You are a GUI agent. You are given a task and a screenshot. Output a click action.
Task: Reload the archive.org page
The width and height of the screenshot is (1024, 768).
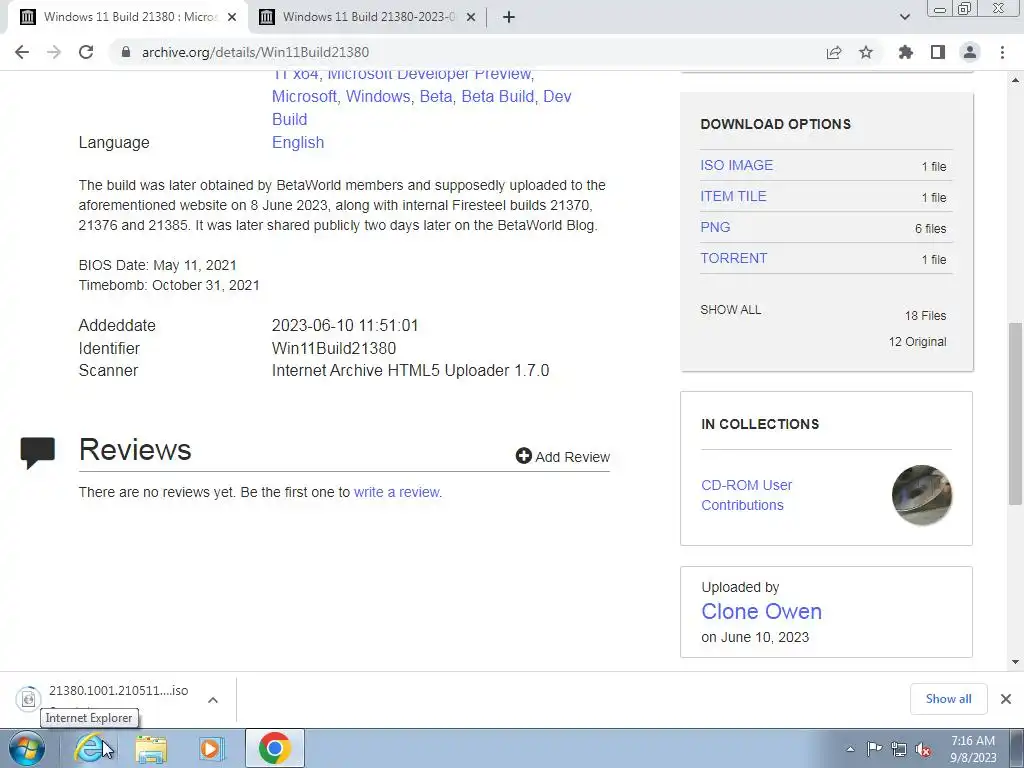point(86,52)
